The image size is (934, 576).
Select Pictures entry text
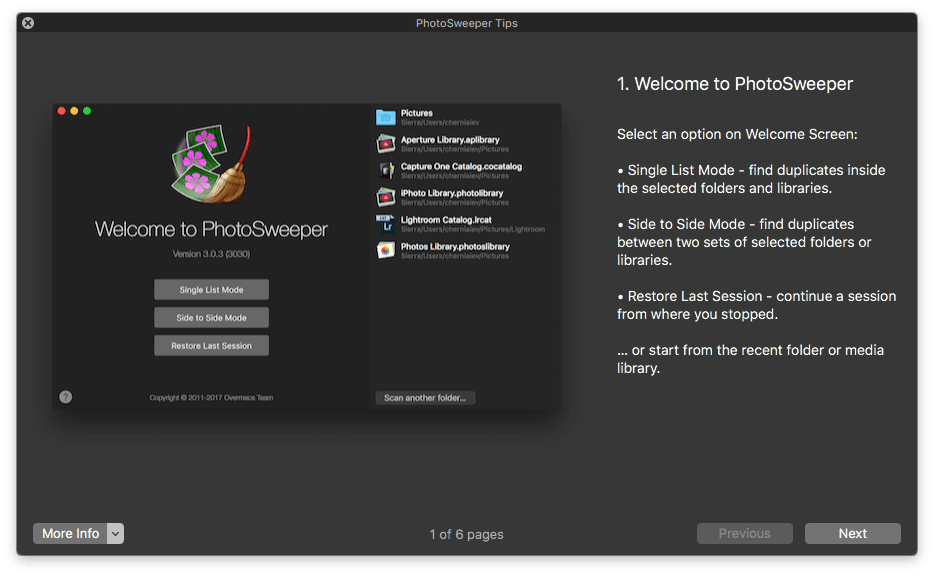tap(416, 113)
